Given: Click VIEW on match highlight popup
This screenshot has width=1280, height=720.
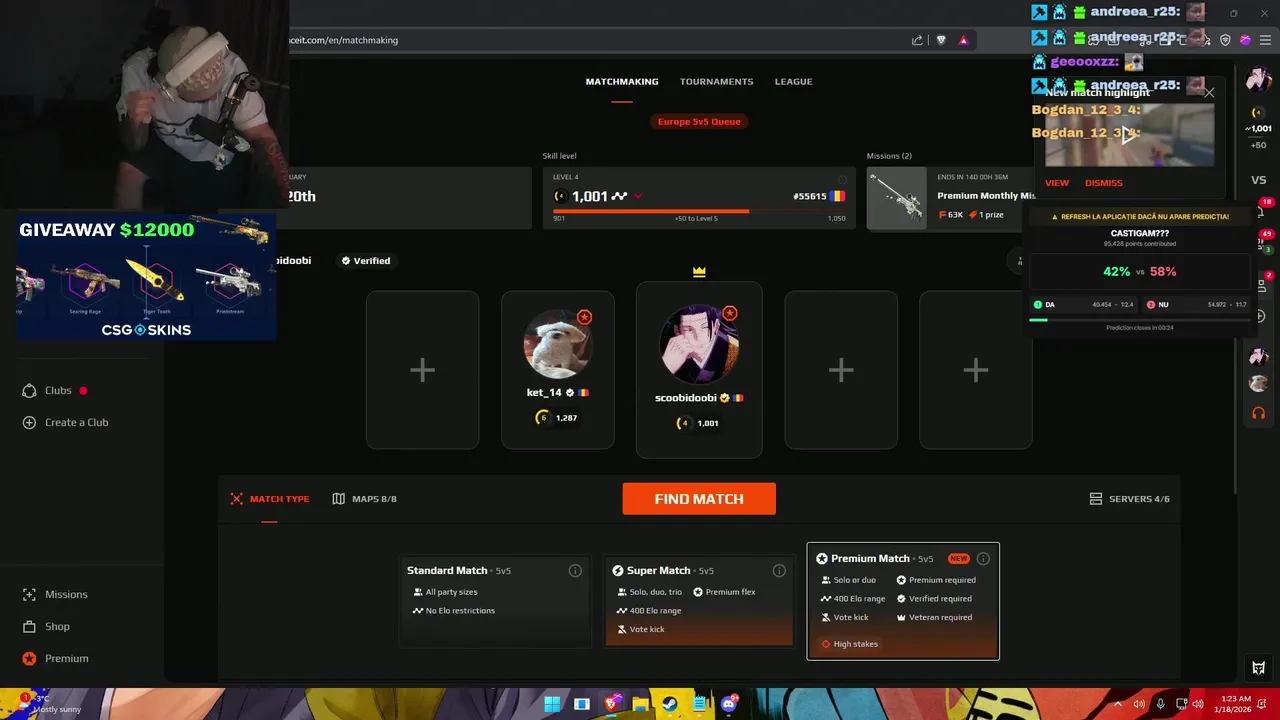Looking at the screenshot, I should [x=1057, y=183].
